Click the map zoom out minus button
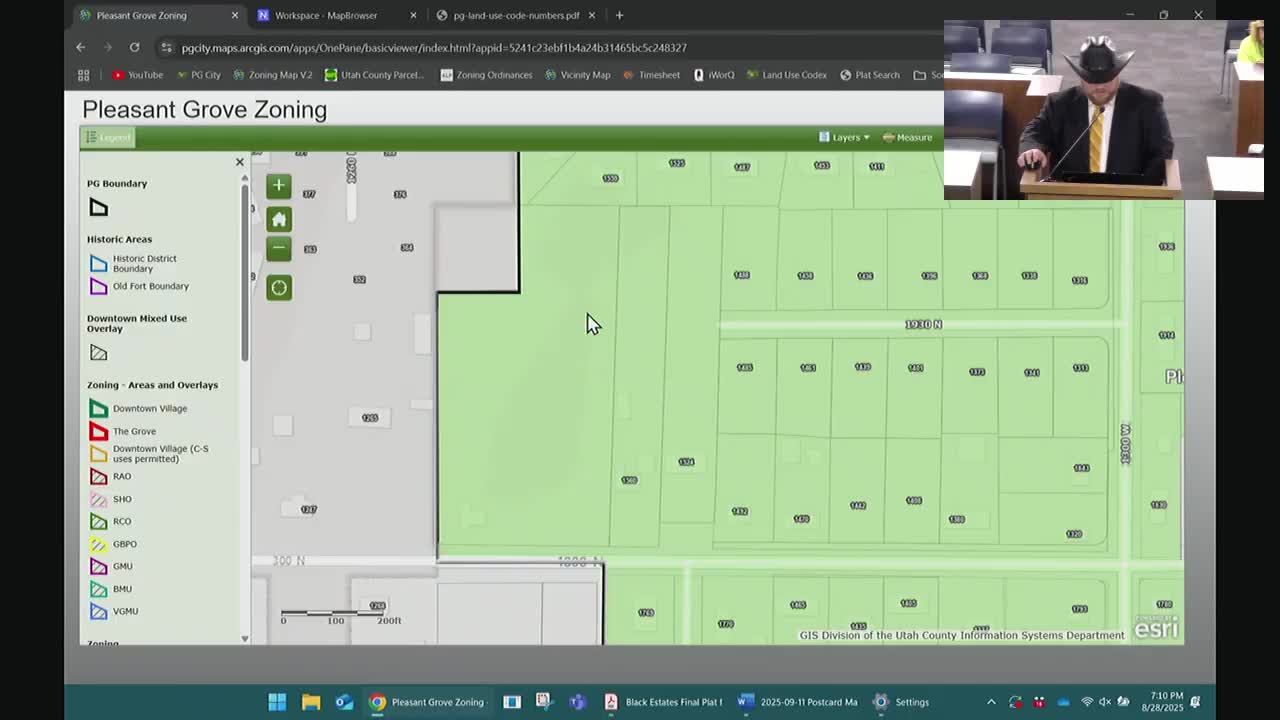This screenshot has width=1280, height=720. point(279,249)
